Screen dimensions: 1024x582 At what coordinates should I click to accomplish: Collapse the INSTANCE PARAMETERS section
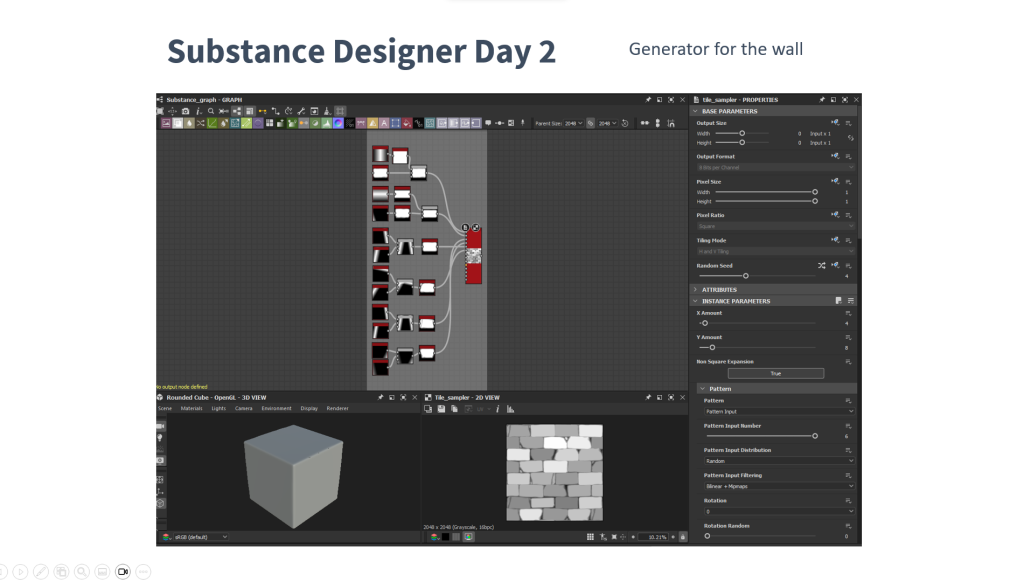696,301
